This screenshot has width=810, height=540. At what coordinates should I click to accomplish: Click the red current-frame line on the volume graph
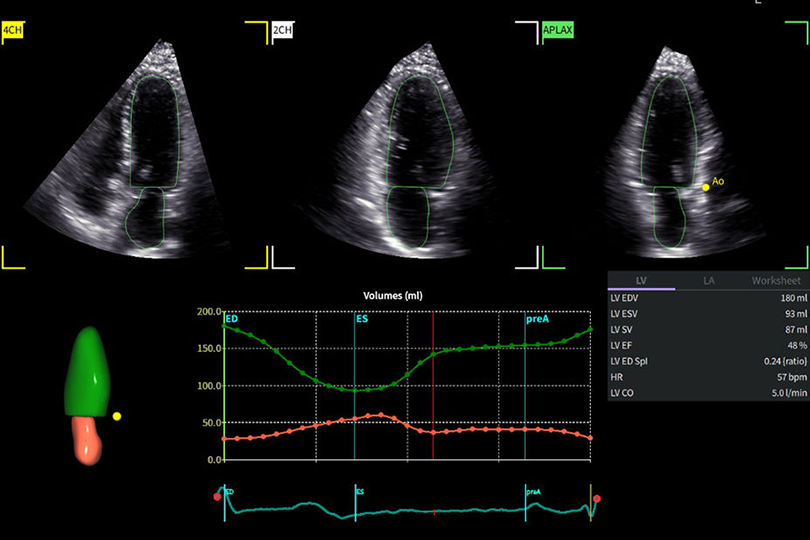pos(433,385)
